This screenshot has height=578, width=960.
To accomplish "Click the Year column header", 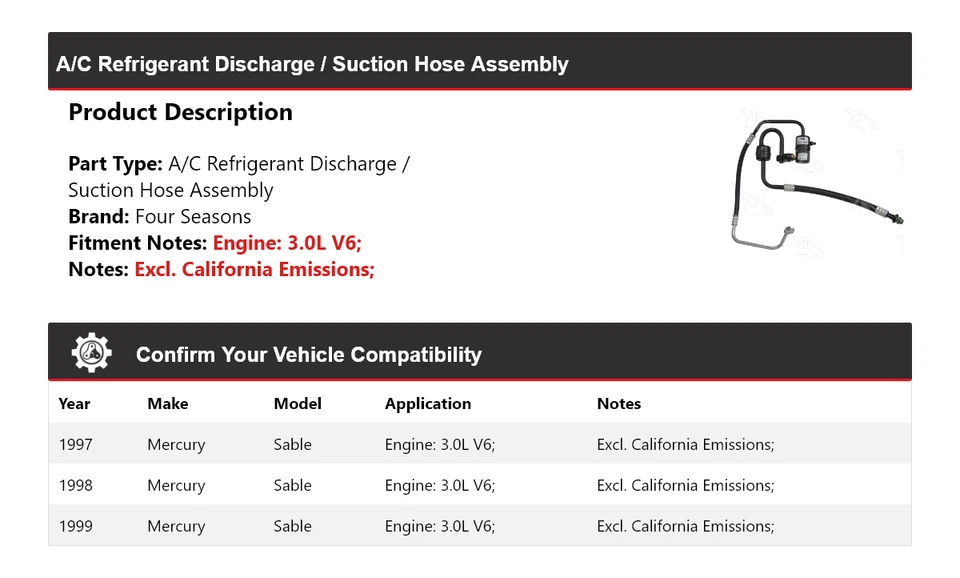I will [74, 404].
